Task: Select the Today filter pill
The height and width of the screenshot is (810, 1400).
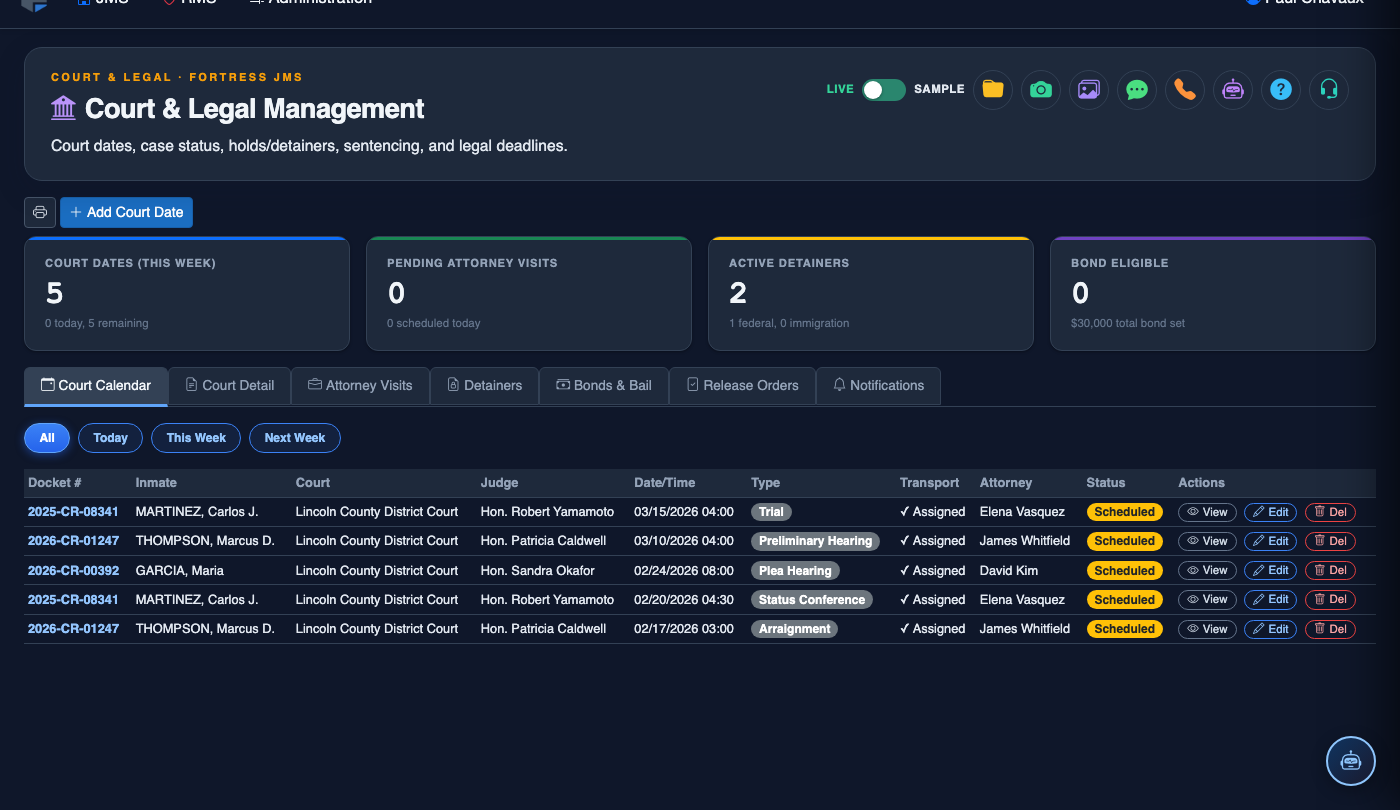Action: coord(110,438)
